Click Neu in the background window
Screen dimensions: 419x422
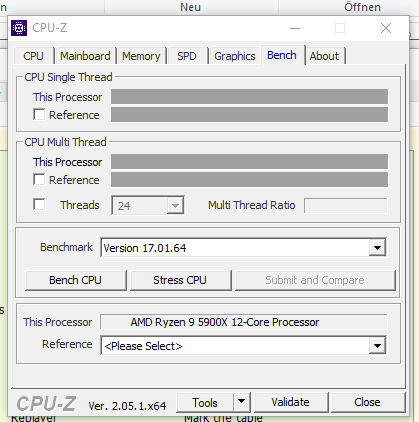click(x=191, y=7)
